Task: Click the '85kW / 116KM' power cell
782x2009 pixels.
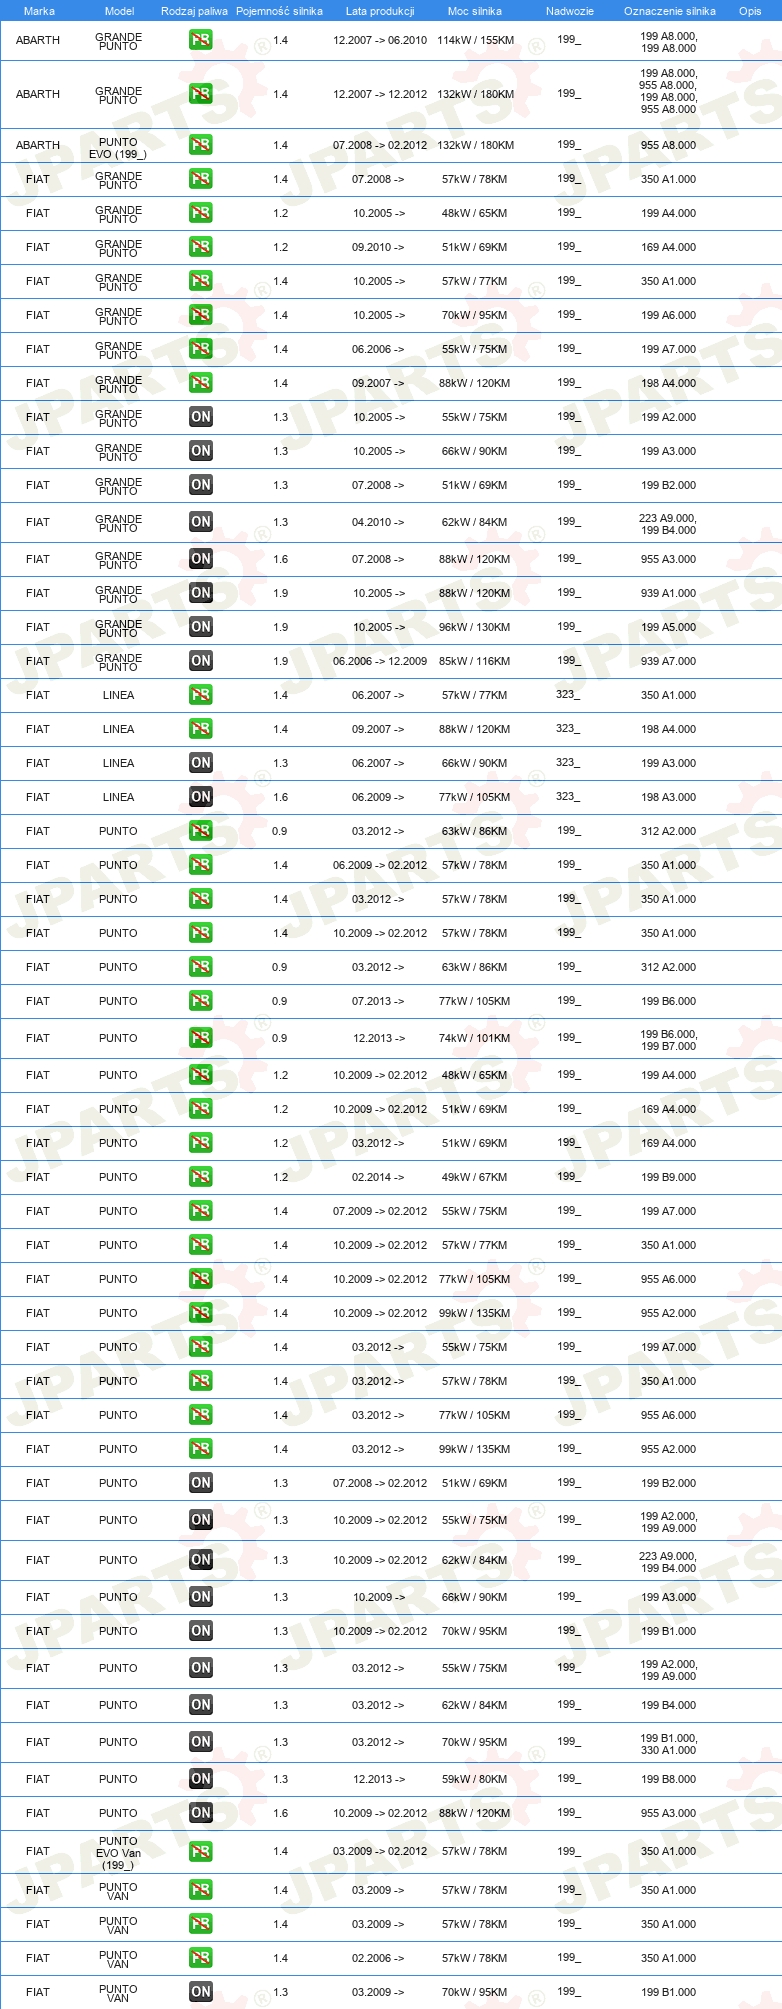Action: pyautogui.click(x=475, y=661)
